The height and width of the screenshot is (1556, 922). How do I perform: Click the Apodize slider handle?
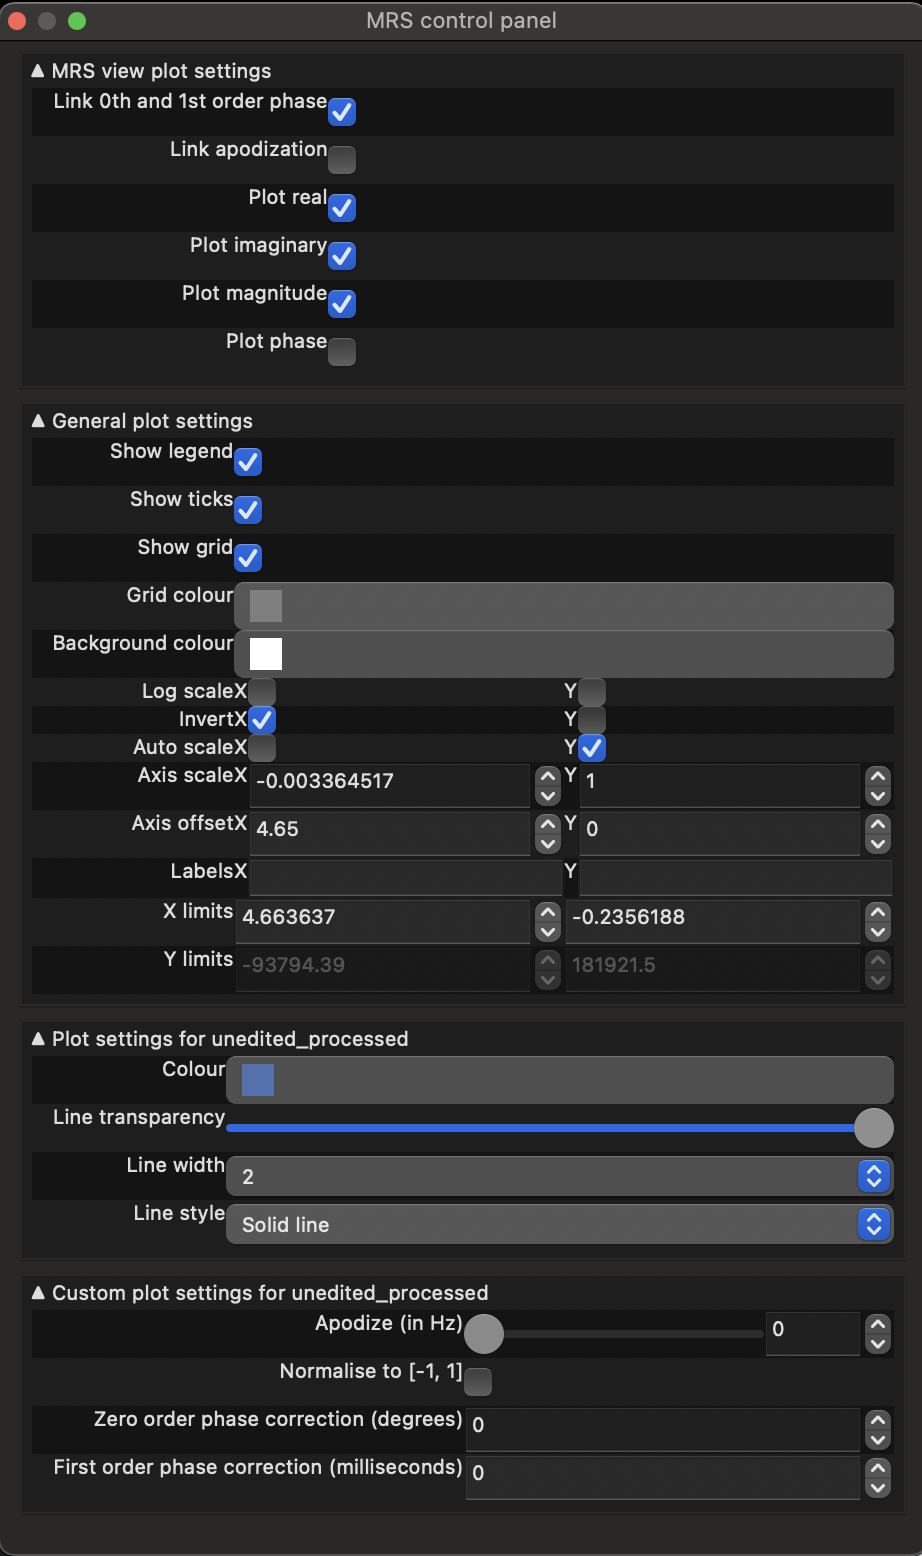point(484,1334)
